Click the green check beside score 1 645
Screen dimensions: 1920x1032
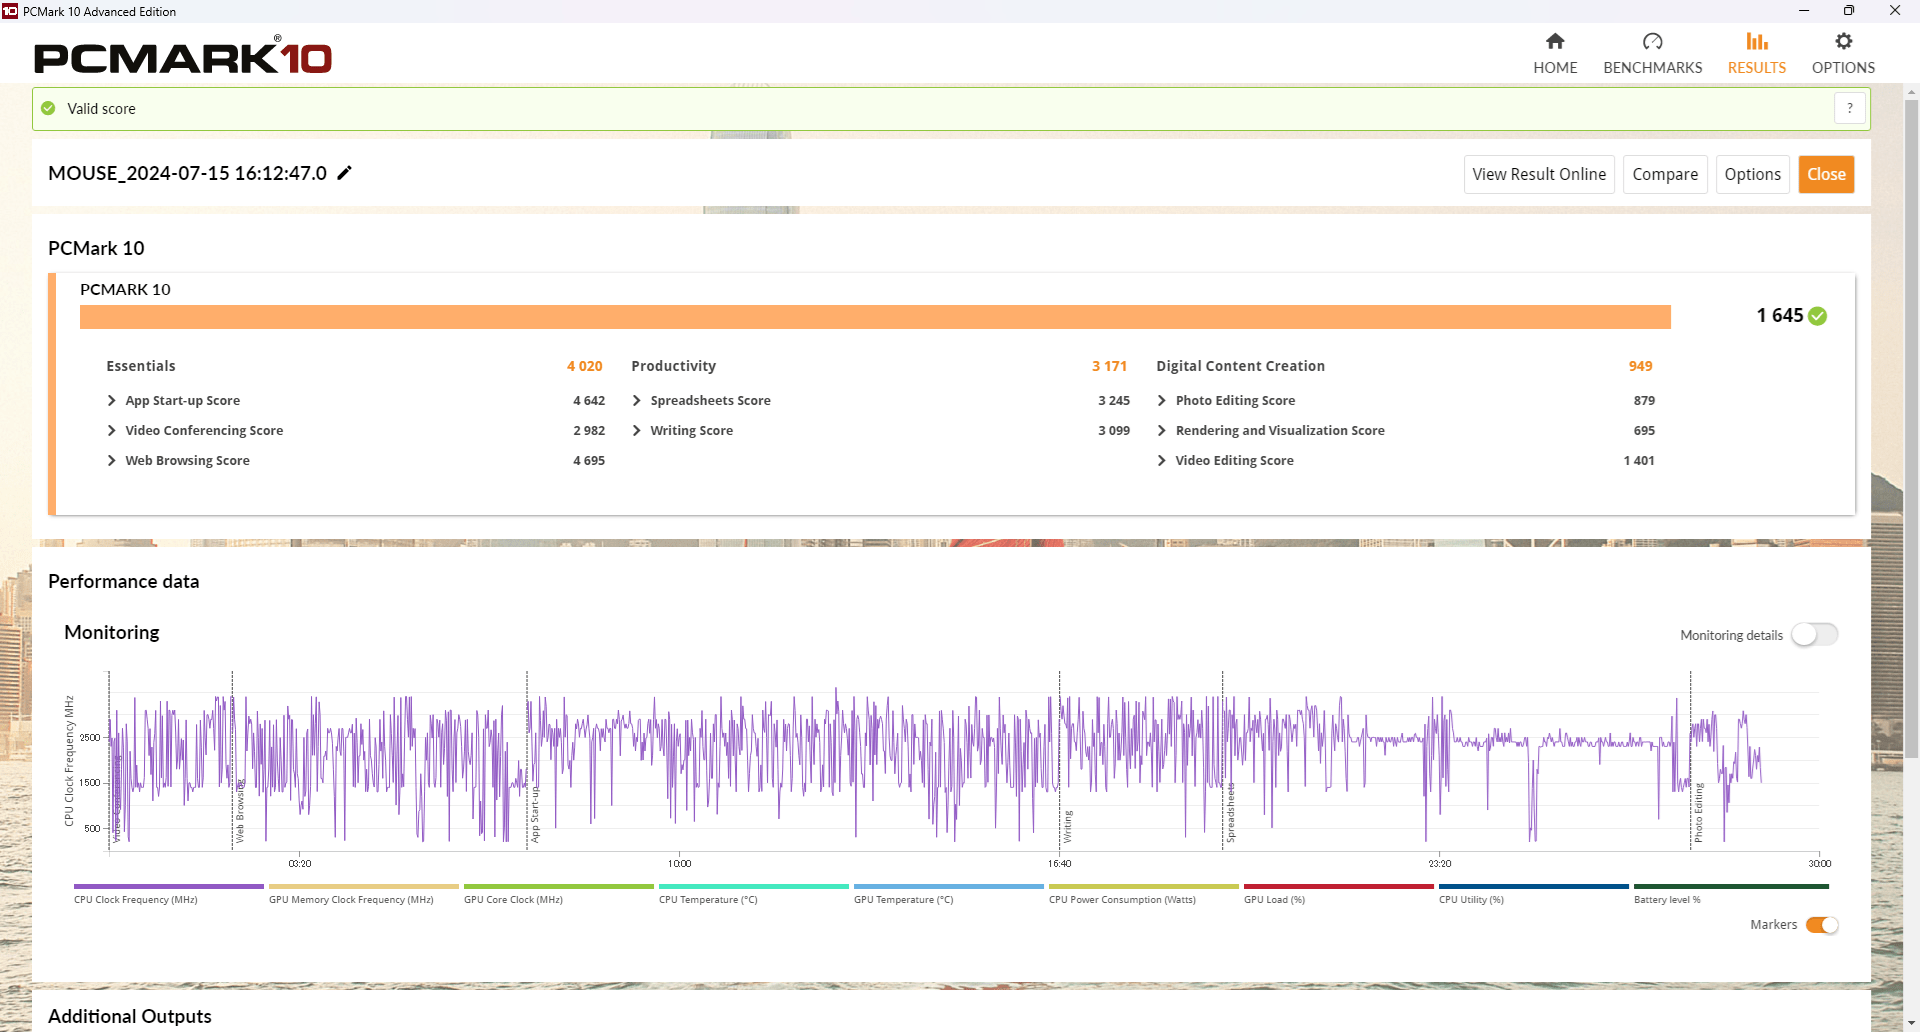[1818, 316]
